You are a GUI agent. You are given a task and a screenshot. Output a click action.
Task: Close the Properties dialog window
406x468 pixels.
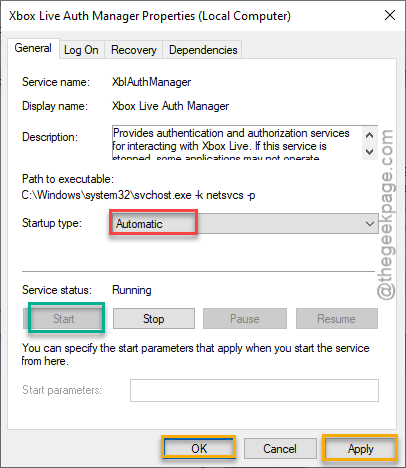[390, 15]
